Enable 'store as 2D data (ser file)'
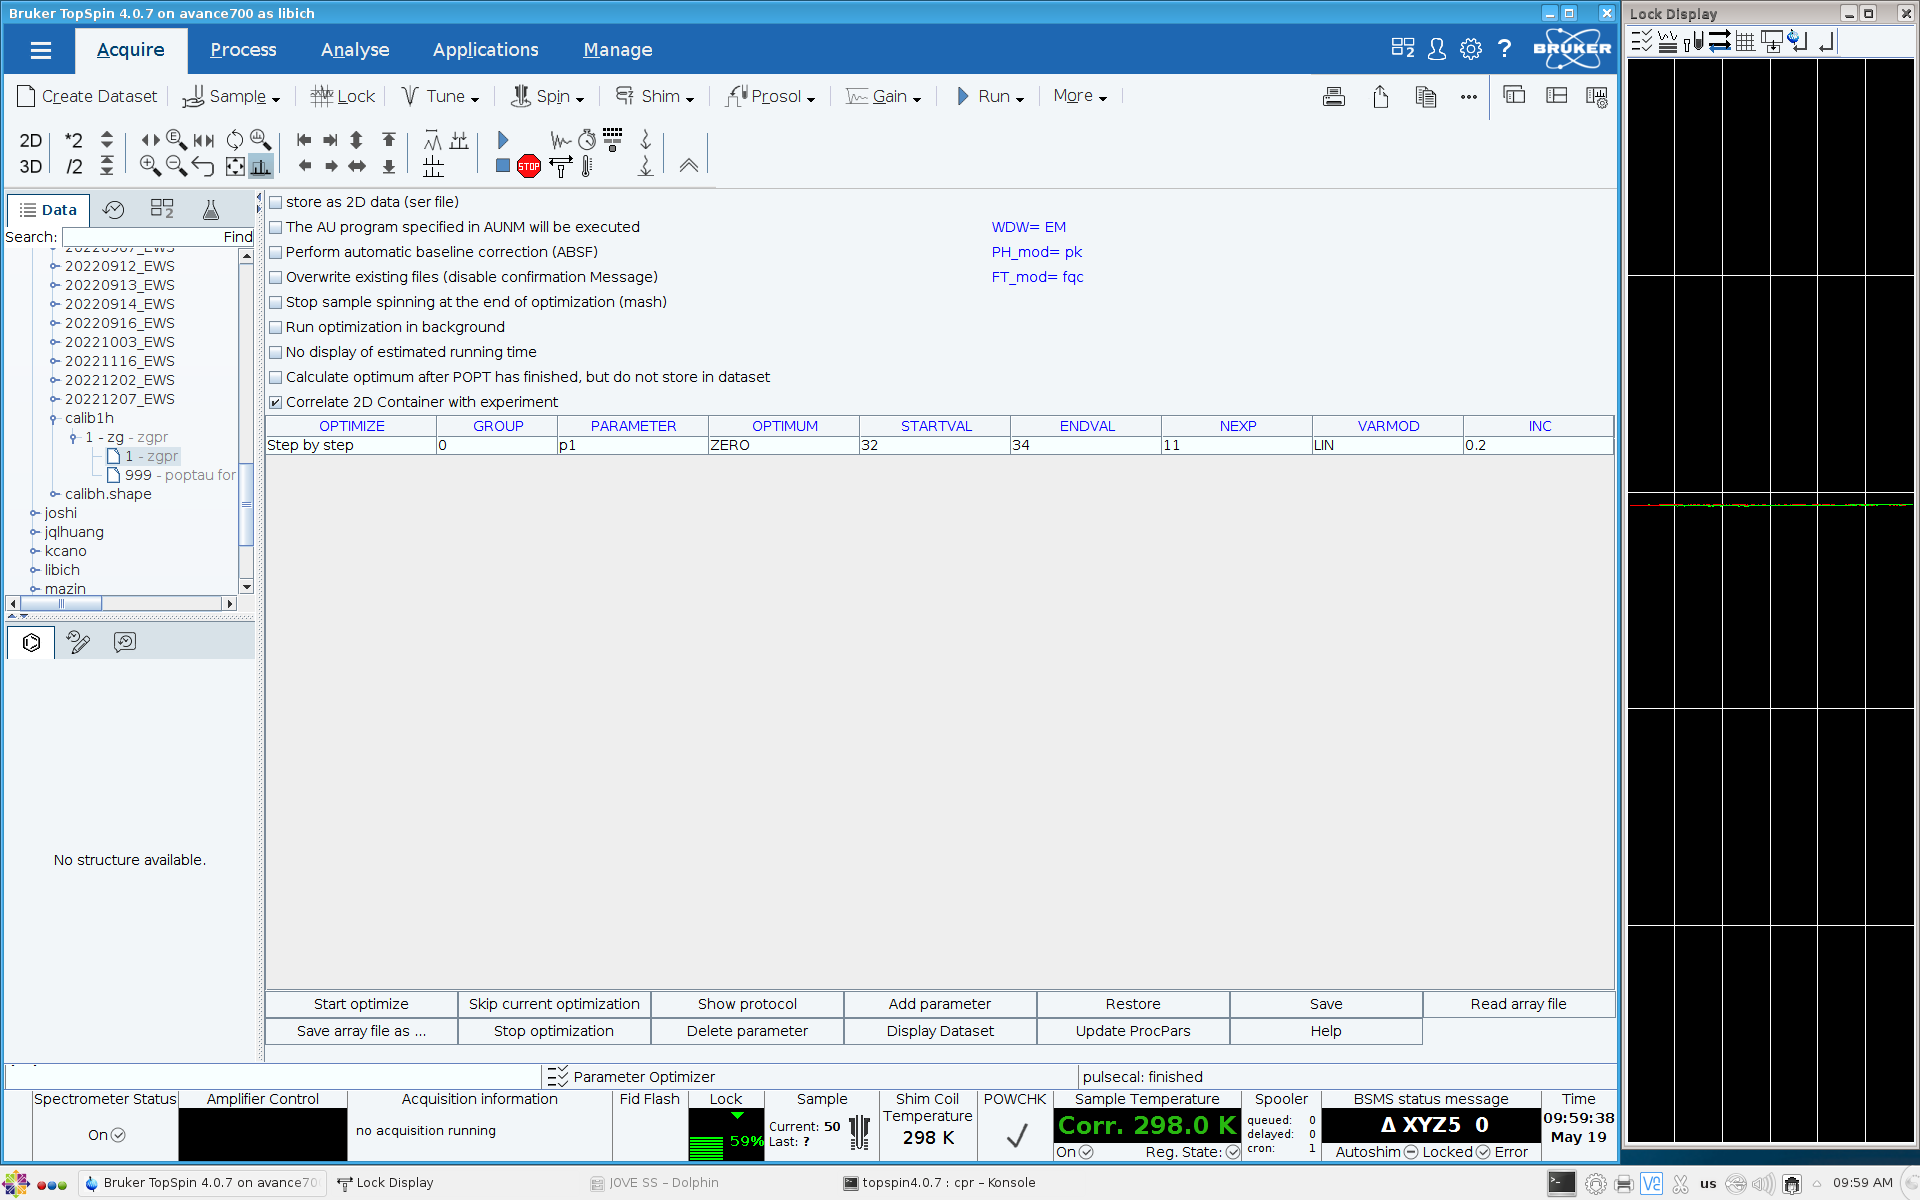1920x1200 pixels. [x=276, y=202]
